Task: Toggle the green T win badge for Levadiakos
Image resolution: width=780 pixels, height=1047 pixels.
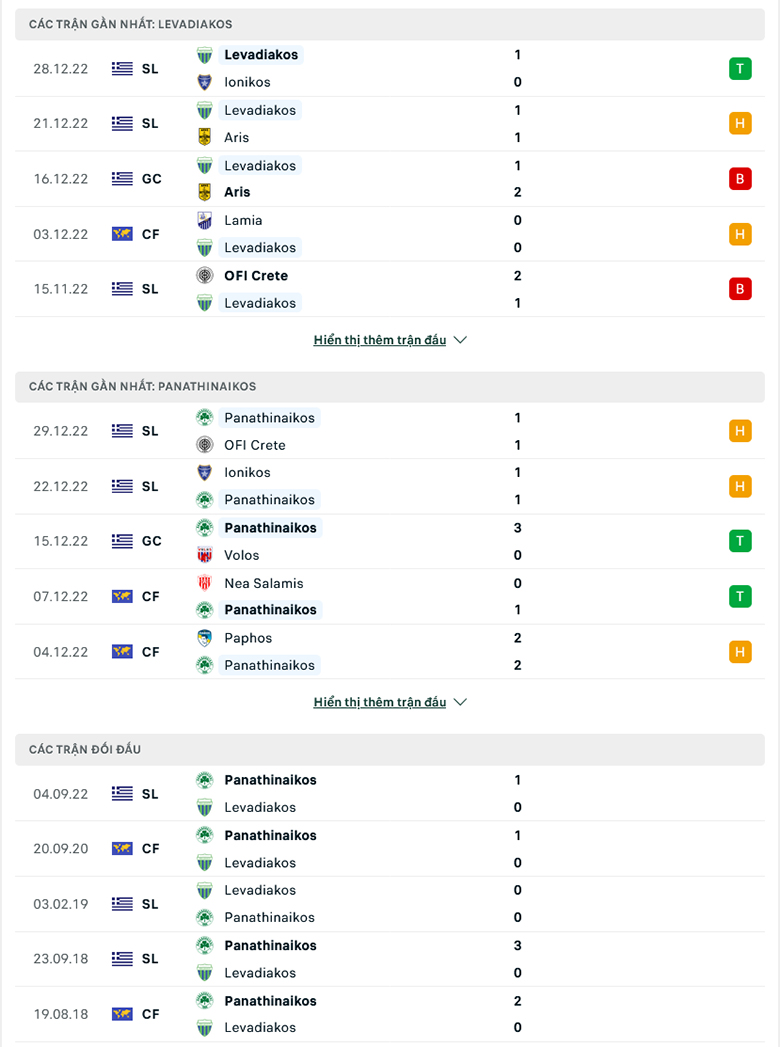Action: click(740, 68)
